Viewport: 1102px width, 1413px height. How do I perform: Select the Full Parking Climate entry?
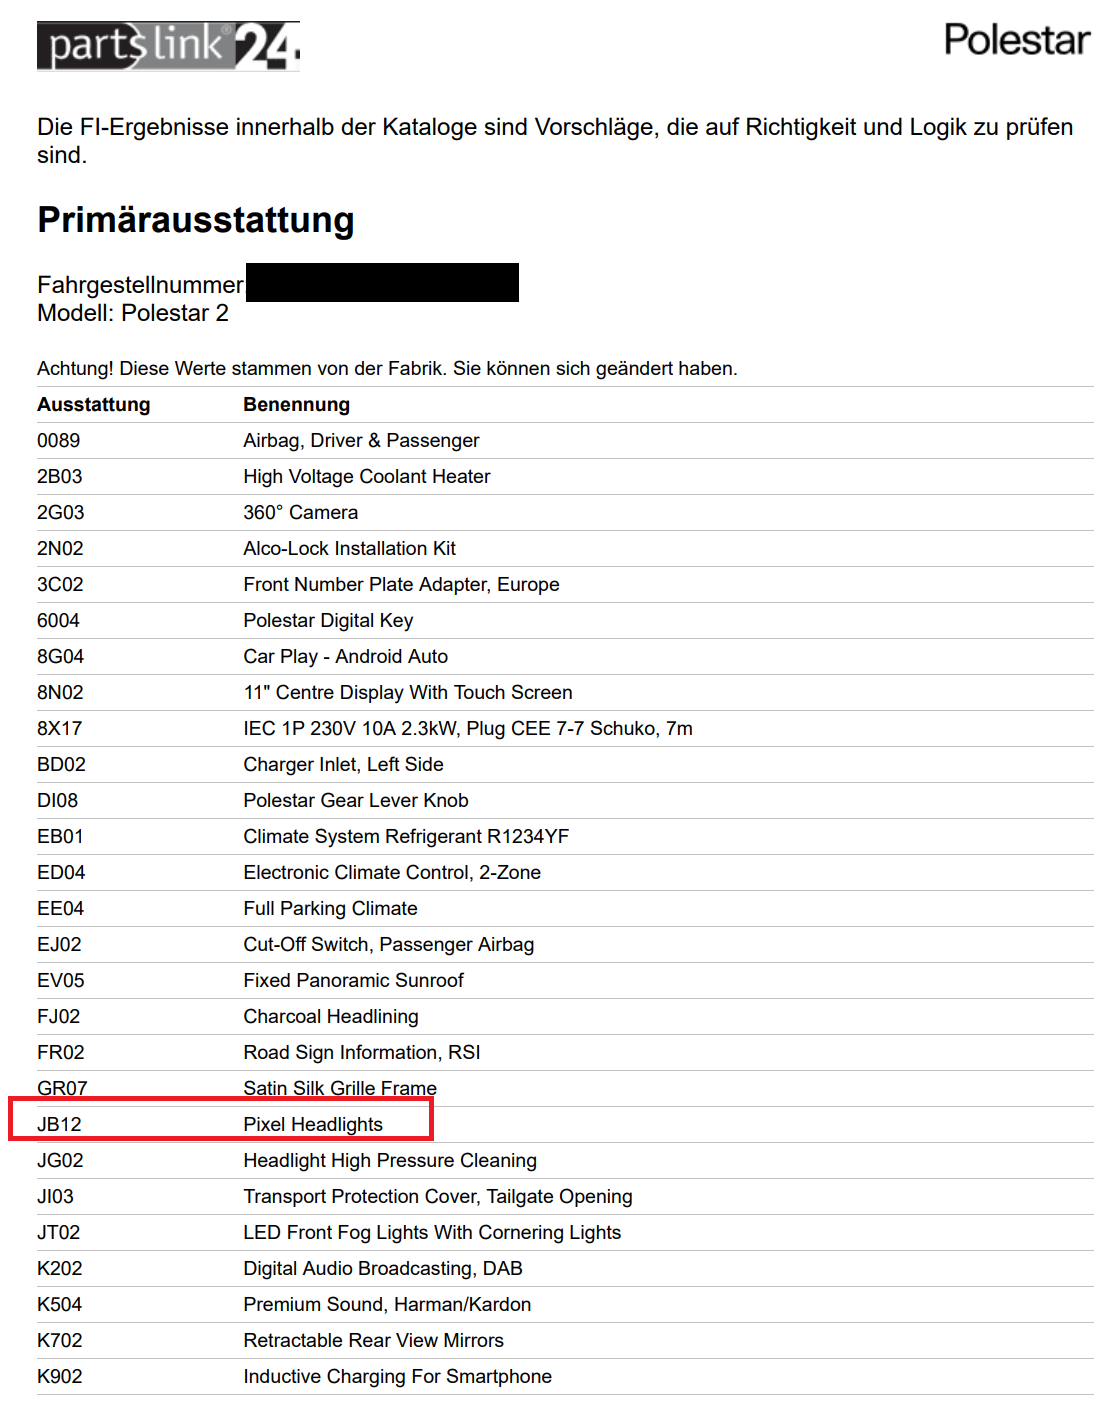point(330,908)
